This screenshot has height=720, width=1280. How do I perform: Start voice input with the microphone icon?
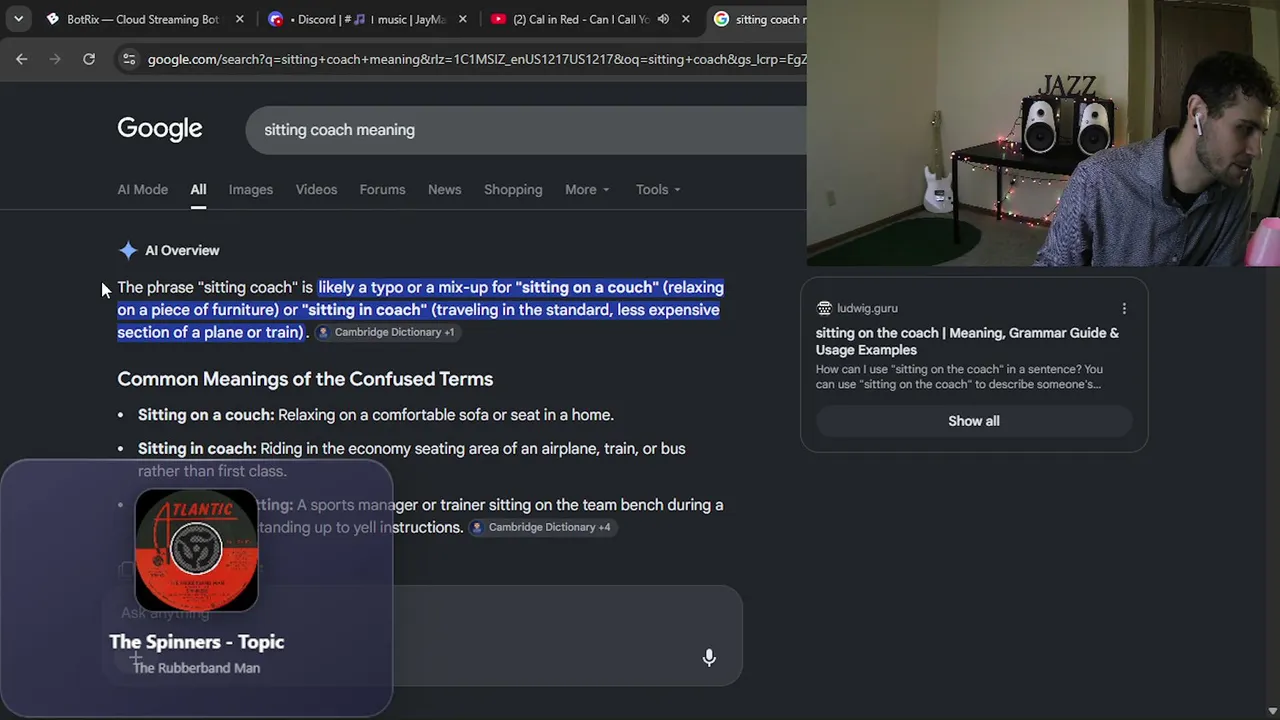pyautogui.click(x=709, y=657)
